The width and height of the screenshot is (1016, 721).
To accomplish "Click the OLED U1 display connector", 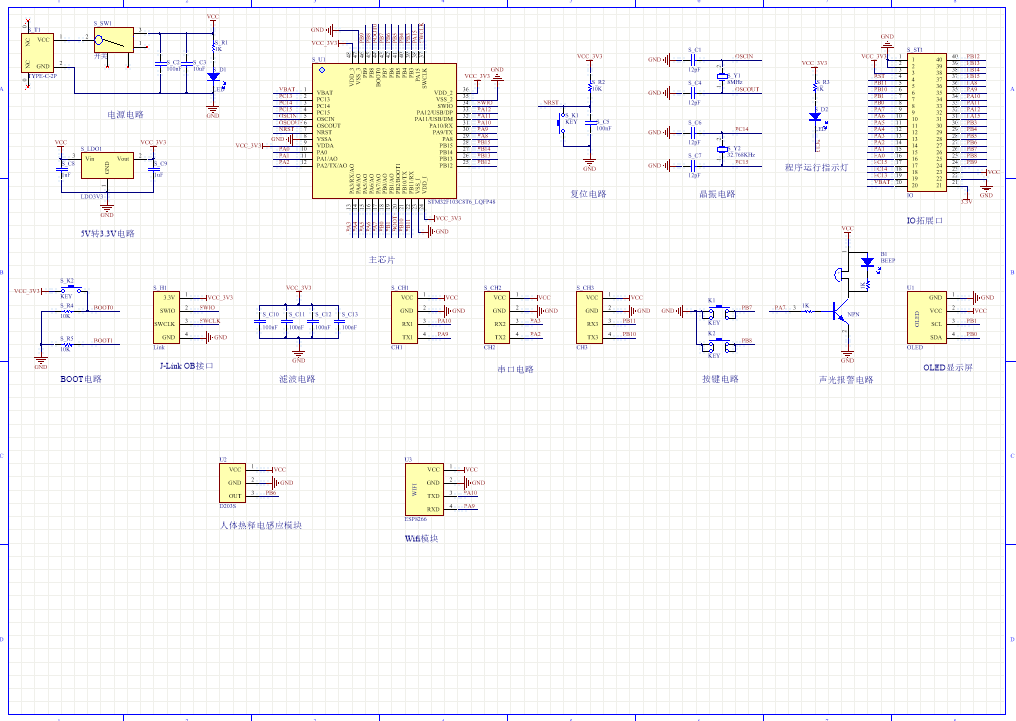I will 927,317.
